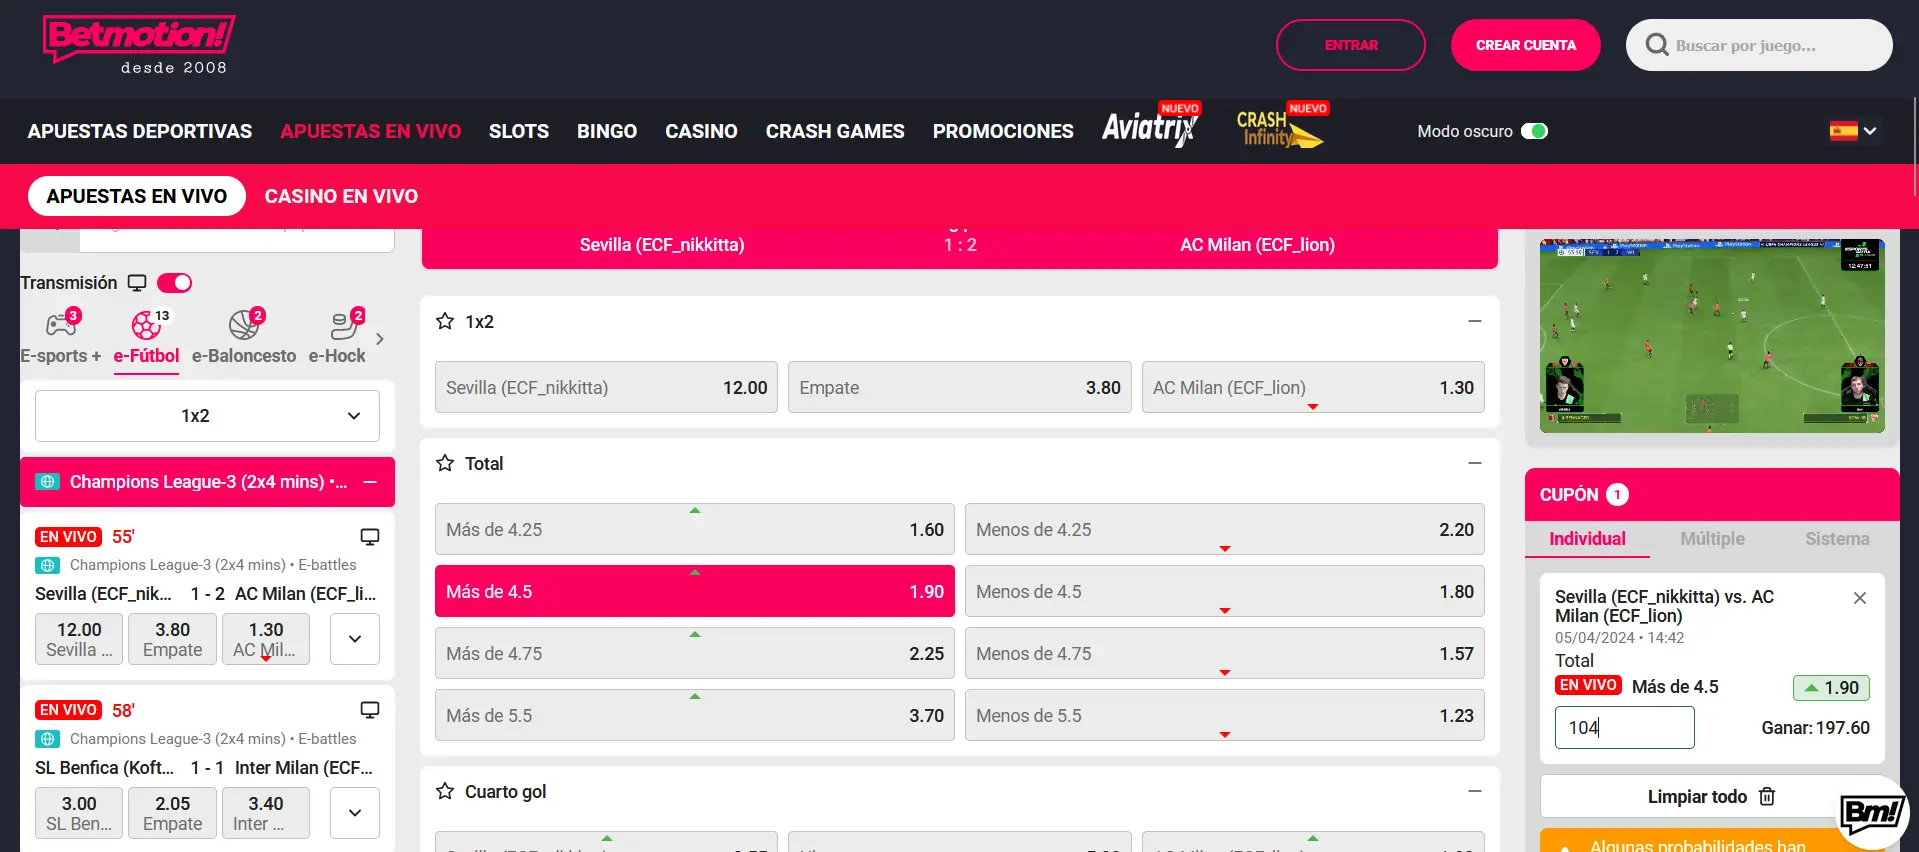Click the Transmisión monitor icon
The height and width of the screenshot is (852, 1919).
pyautogui.click(x=137, y=283)
